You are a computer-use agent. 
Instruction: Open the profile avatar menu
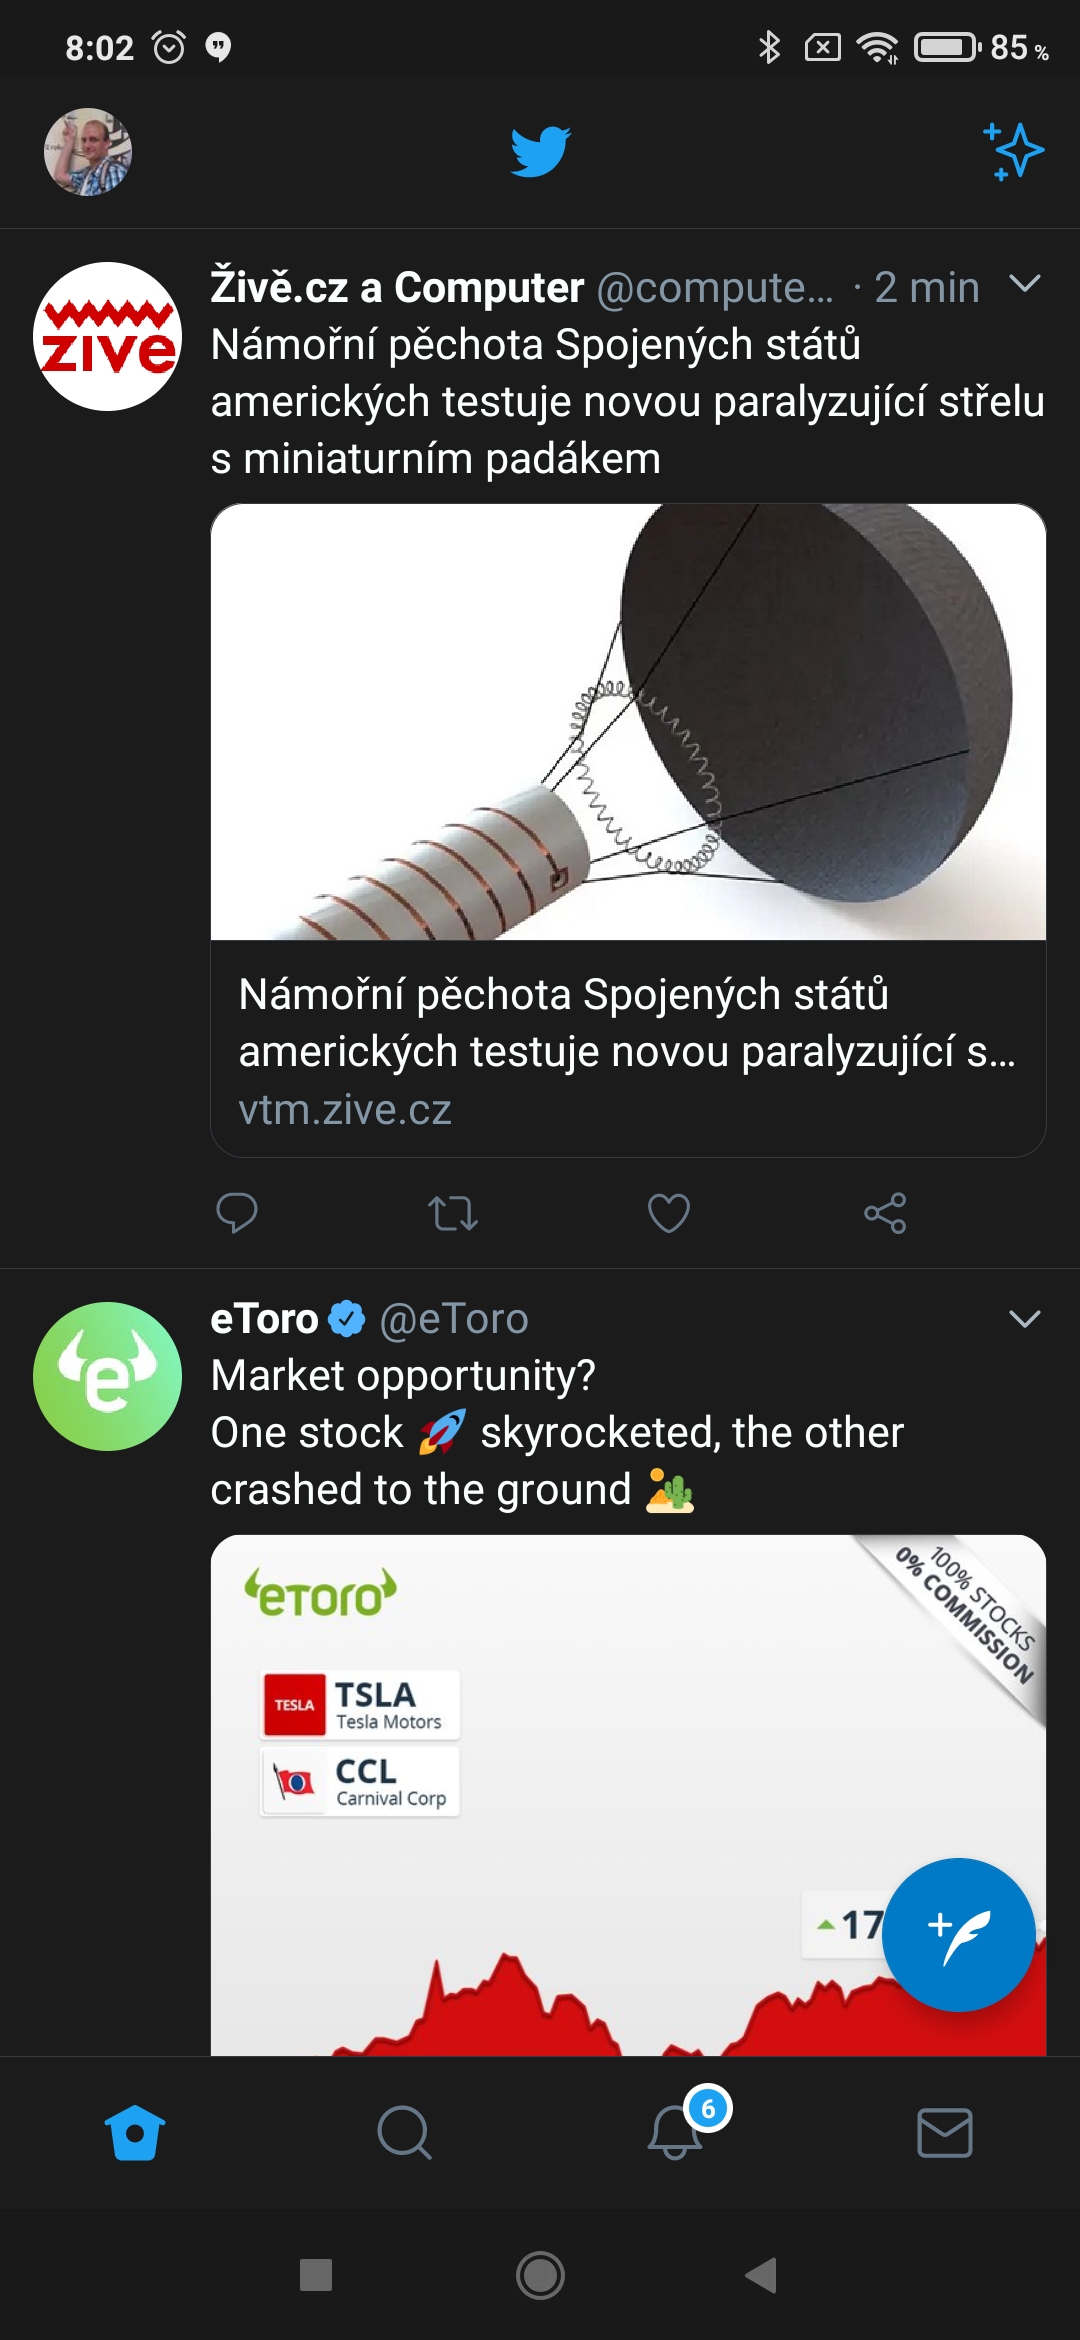(x=88, y=152)
